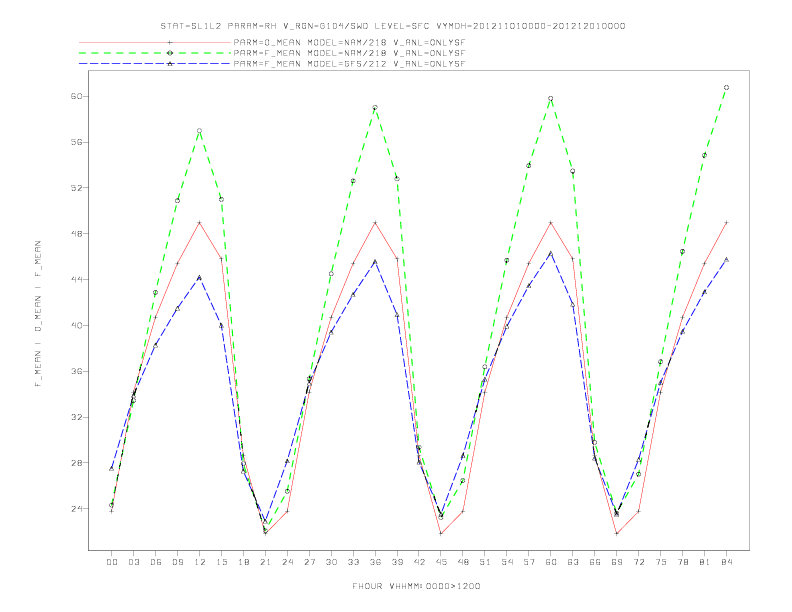Click red observed point at hour 84
Viewport: 792px width, 612px height.
click(x=727, y=222)
